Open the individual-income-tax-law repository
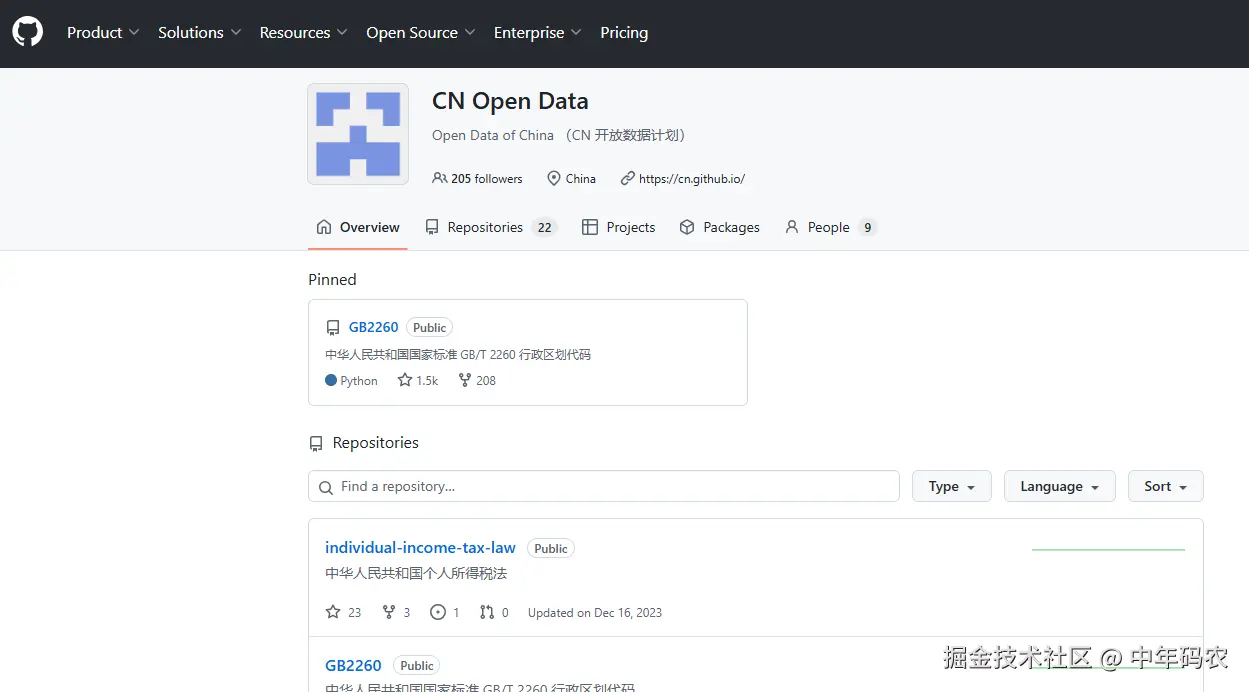Viewport: 1249px width, 692px height. coord(420,547)
